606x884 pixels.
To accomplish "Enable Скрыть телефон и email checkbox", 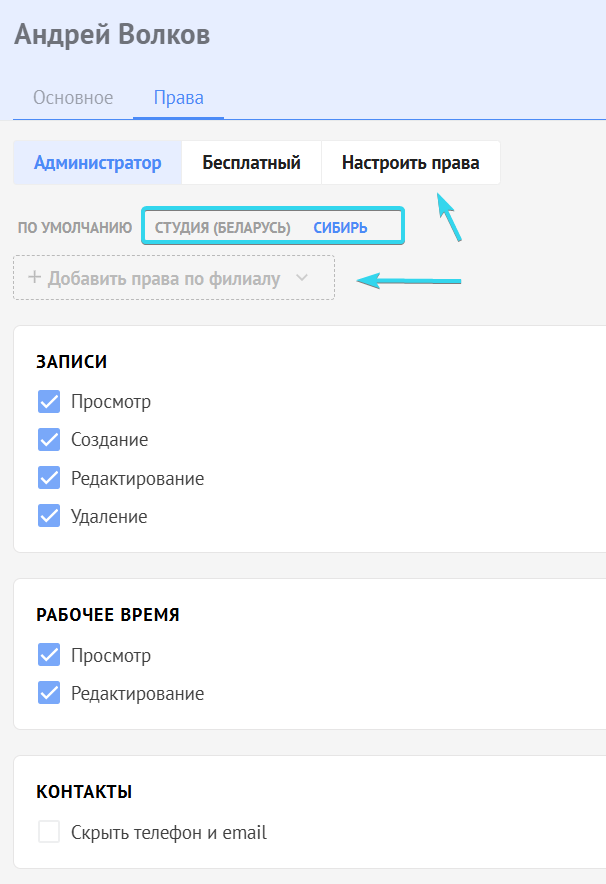I will click(x=49, y=832).
